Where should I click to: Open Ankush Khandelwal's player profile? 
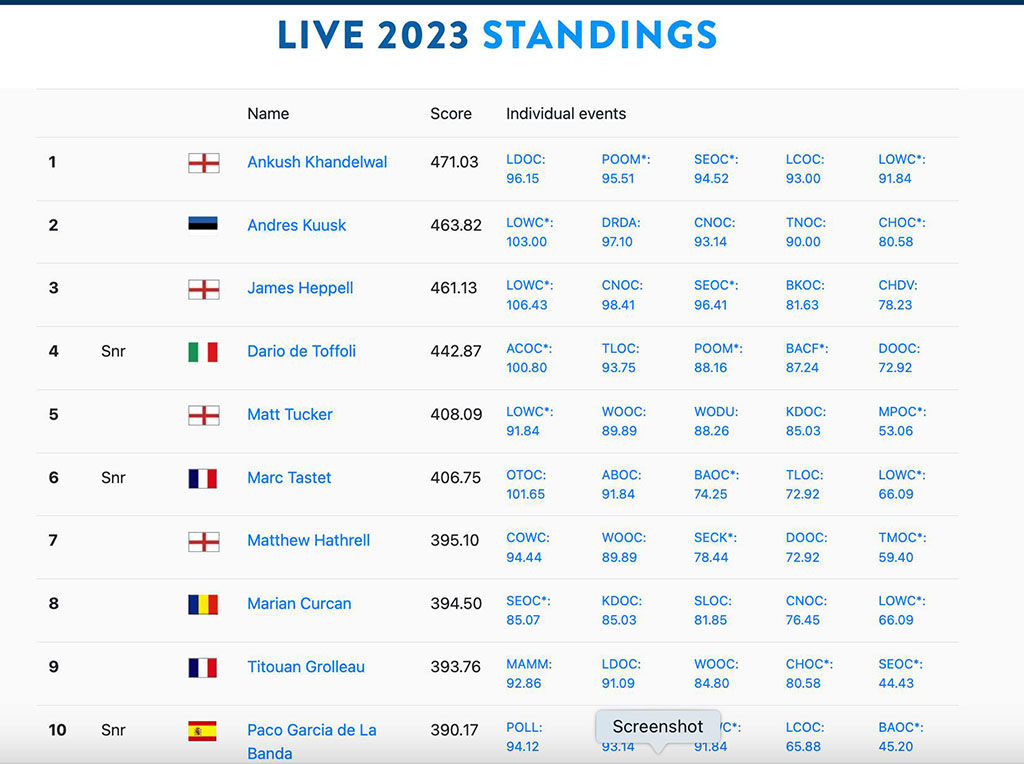click(x=317, y=162)
